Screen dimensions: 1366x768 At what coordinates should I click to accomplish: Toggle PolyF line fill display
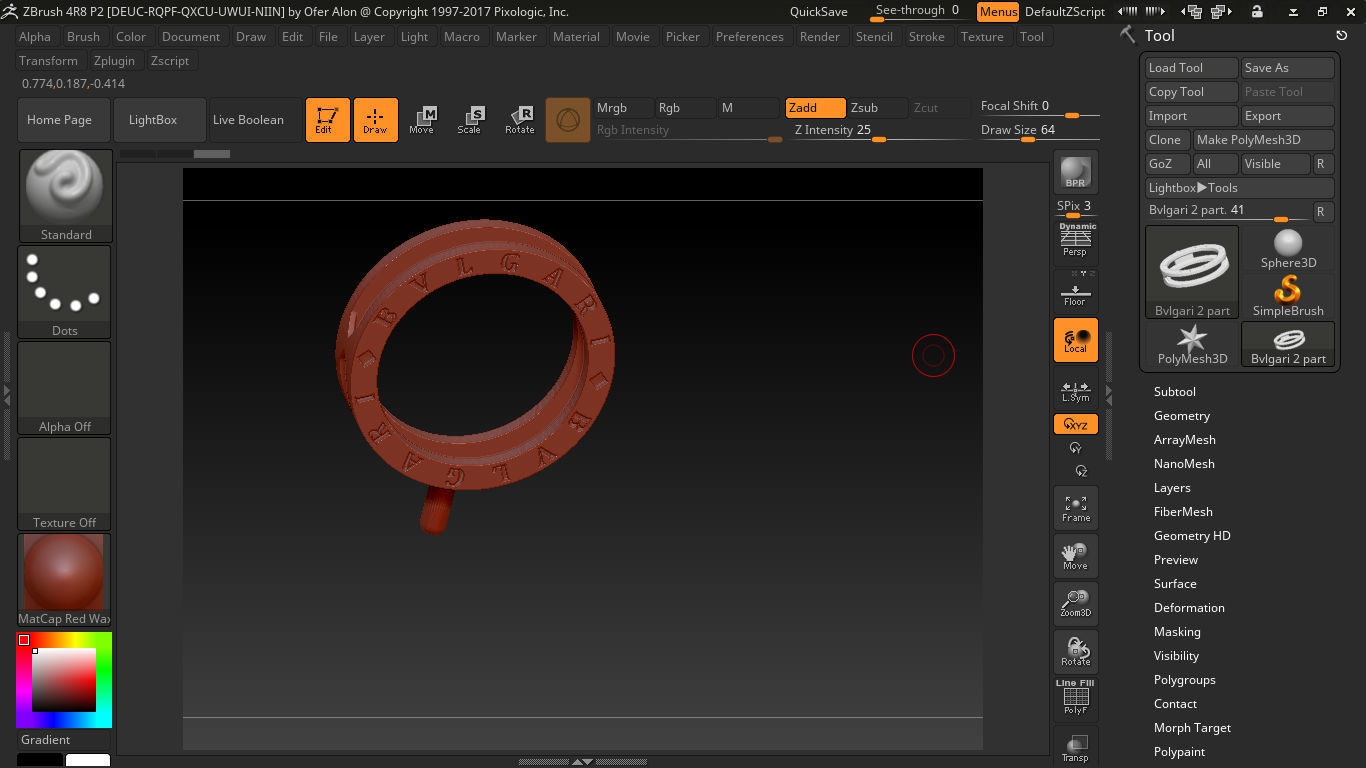(1076, 698)
